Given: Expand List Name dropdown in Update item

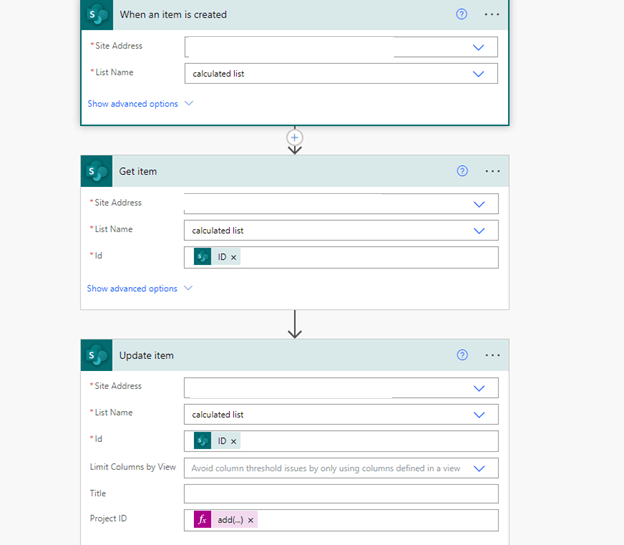Looking at the screenshot, I should [479, 415].
